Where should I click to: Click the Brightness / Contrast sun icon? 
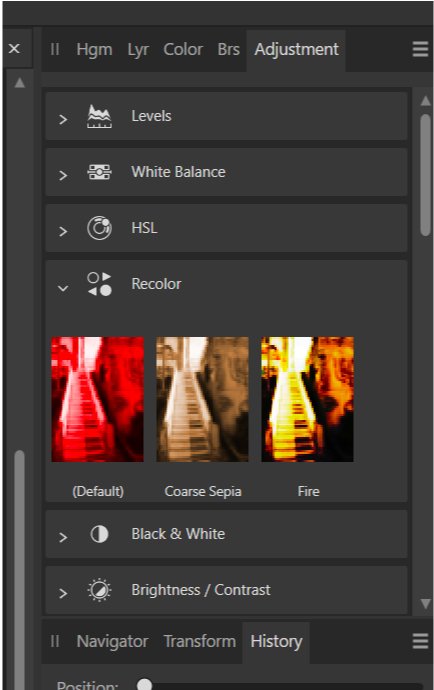point(99,590)
